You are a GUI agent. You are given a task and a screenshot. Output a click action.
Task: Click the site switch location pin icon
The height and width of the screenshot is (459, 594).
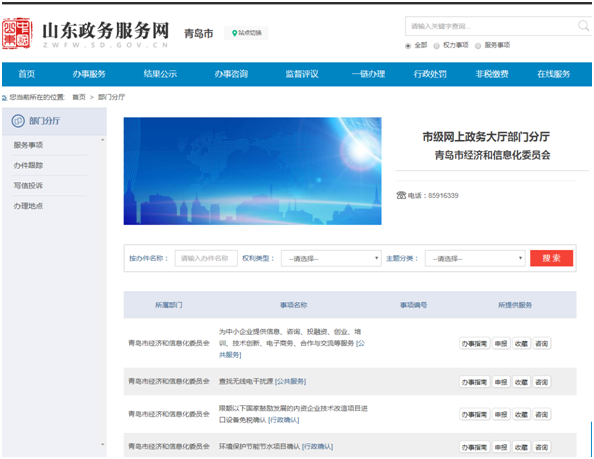pos(234,33)
